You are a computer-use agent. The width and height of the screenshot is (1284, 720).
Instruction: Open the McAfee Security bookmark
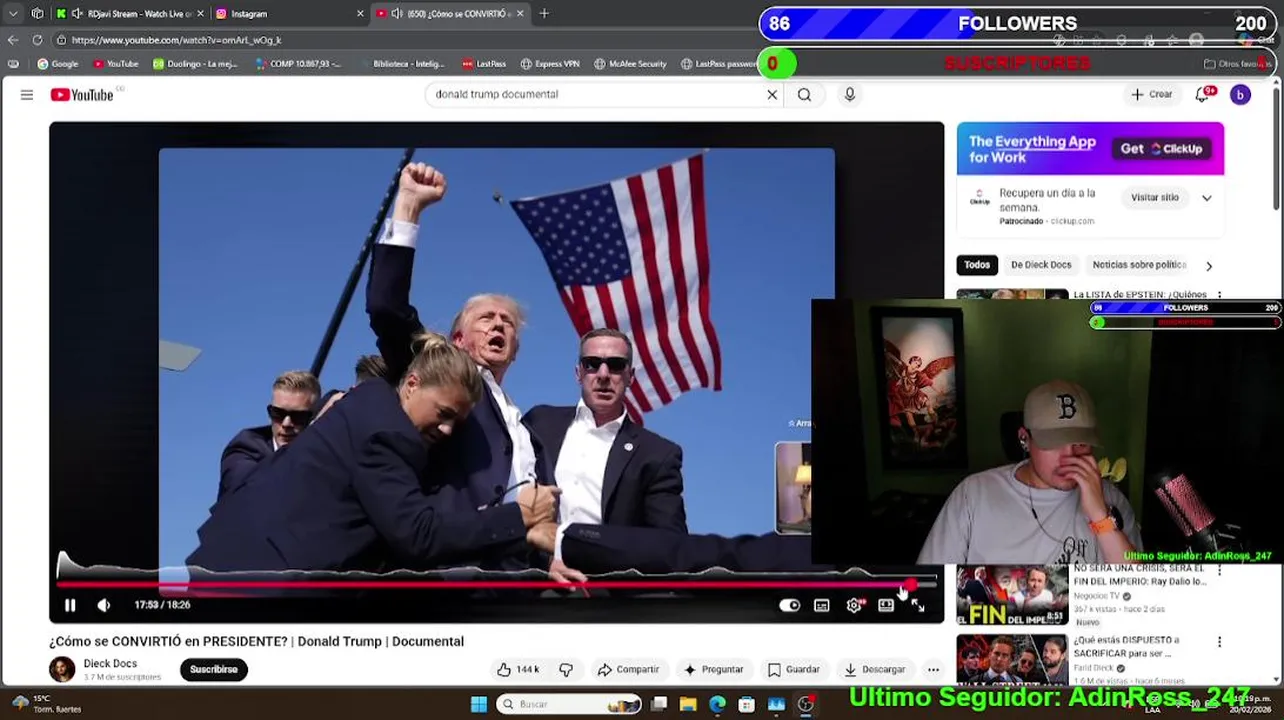[x=630, y=64]
